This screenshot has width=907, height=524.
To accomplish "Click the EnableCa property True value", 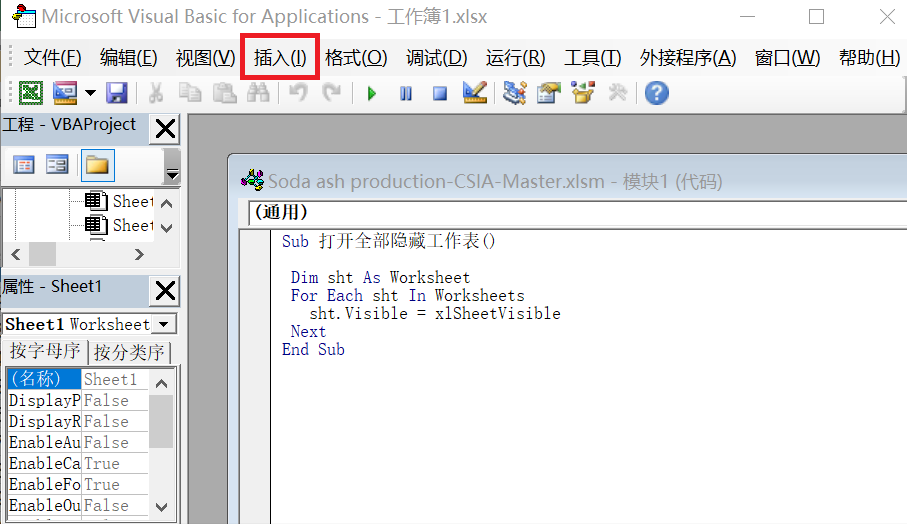I will [x=115, y=463].
